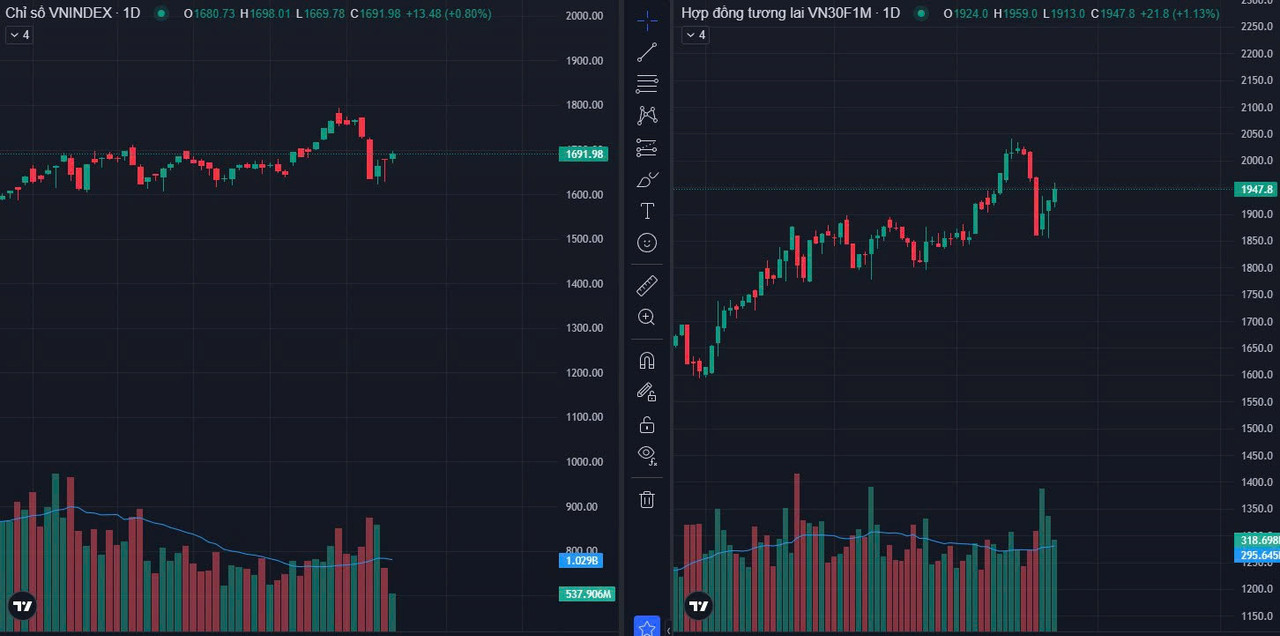Open the forecasting and position tools

tap(647, 148)
